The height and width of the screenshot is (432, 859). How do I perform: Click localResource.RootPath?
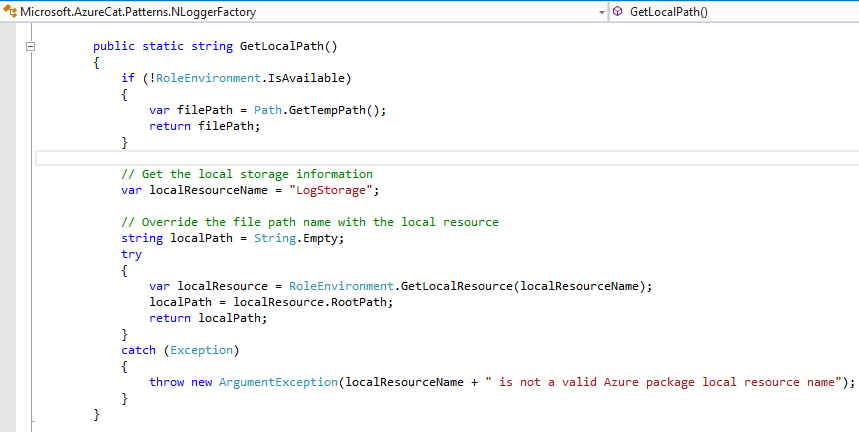tap(310, 302)
